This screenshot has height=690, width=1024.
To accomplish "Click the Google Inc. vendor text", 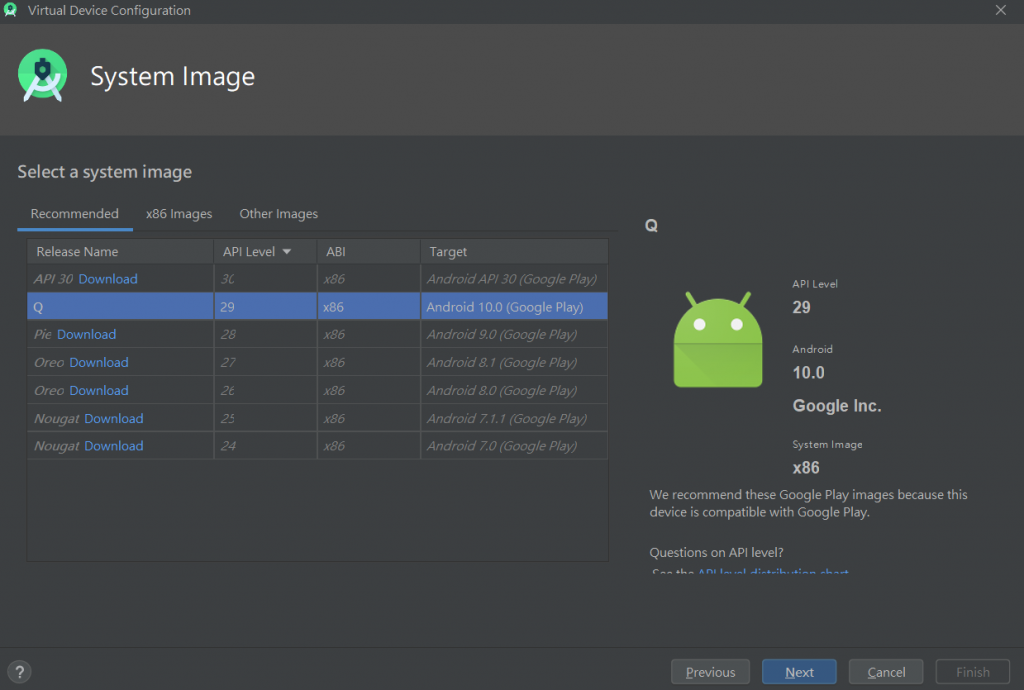I will coord(837,405).
